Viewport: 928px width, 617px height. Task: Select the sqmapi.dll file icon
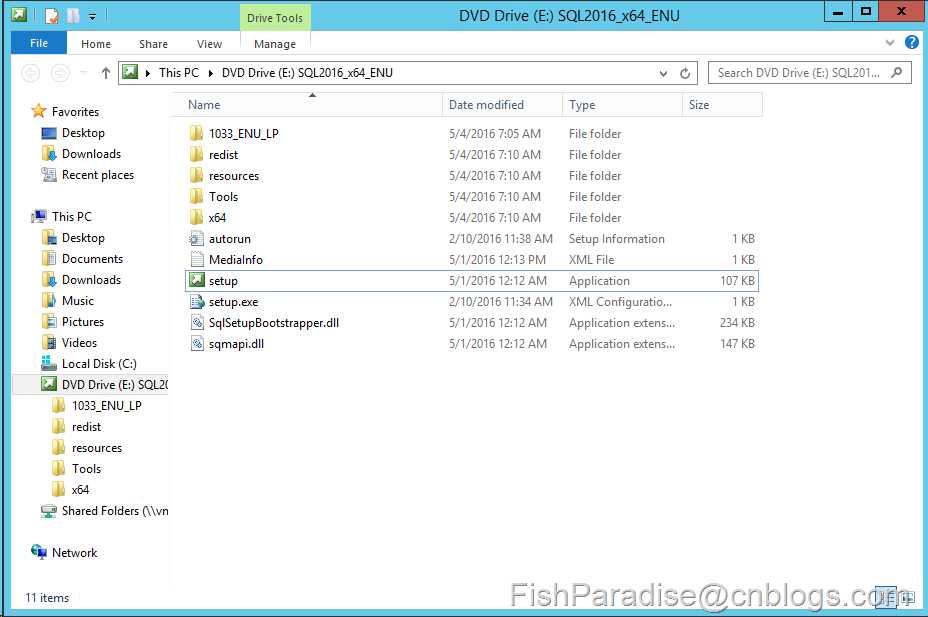click(196, 343)
